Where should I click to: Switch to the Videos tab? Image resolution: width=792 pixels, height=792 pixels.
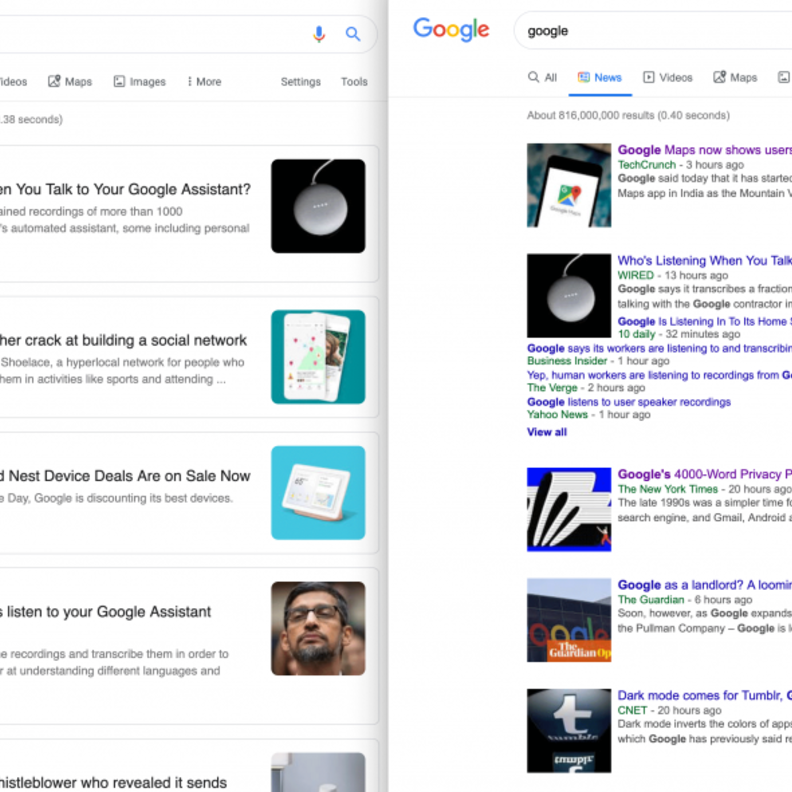tap(667, 78)
